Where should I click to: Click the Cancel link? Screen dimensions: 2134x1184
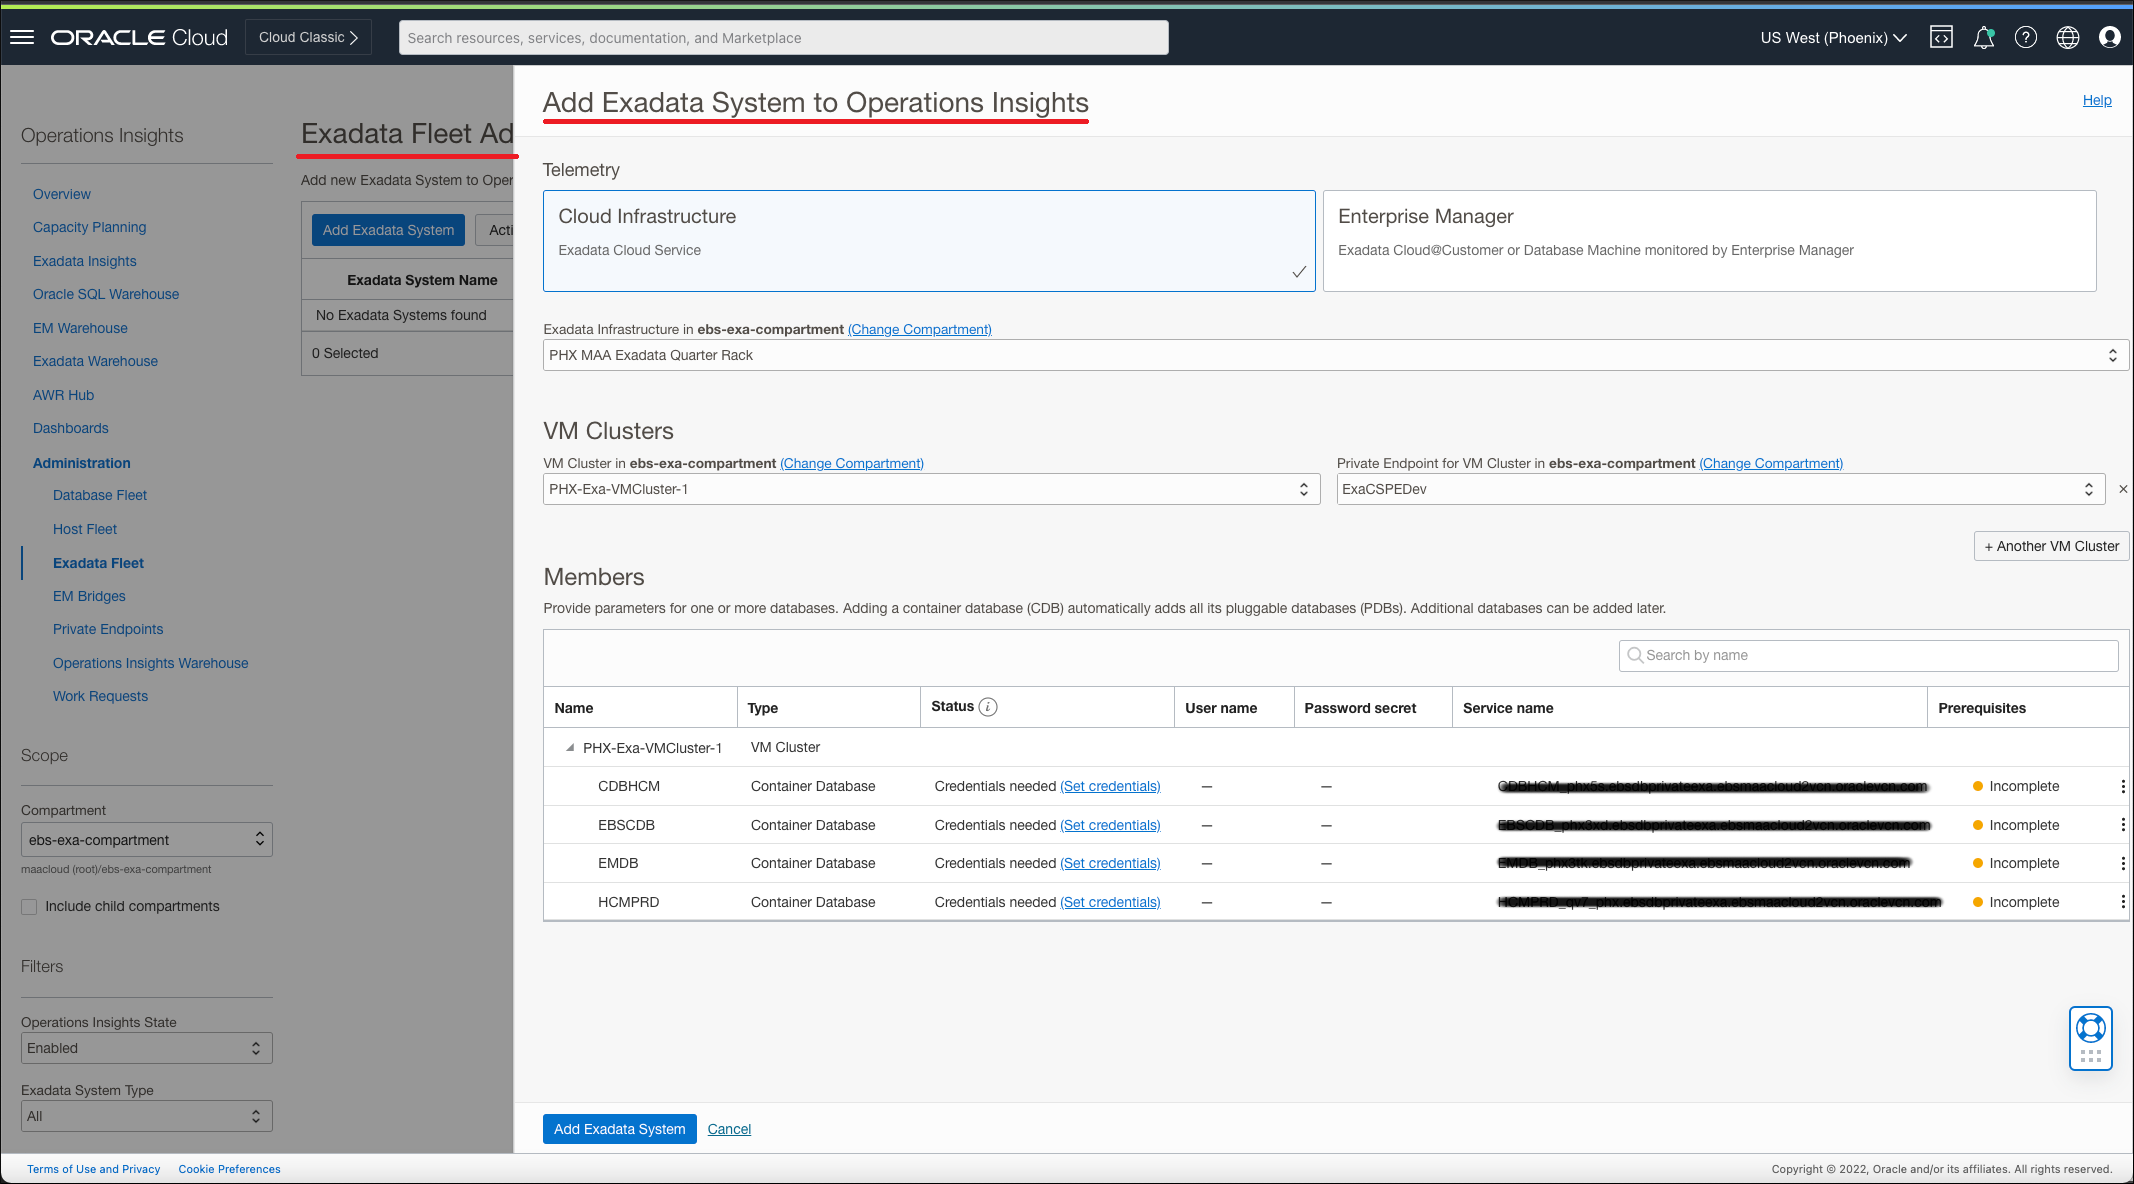729,1129
